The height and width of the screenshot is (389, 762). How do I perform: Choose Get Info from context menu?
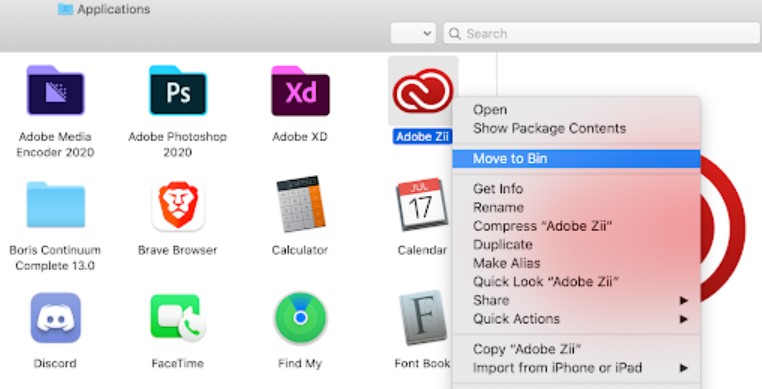[x=576, y=189]
